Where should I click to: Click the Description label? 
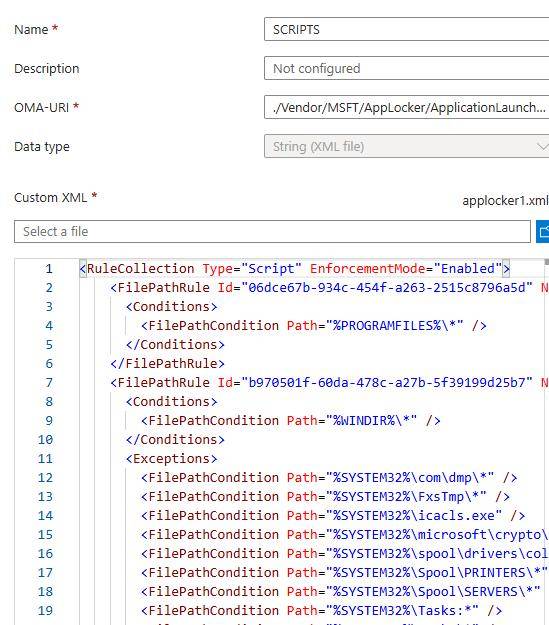[x=47, y=69]
